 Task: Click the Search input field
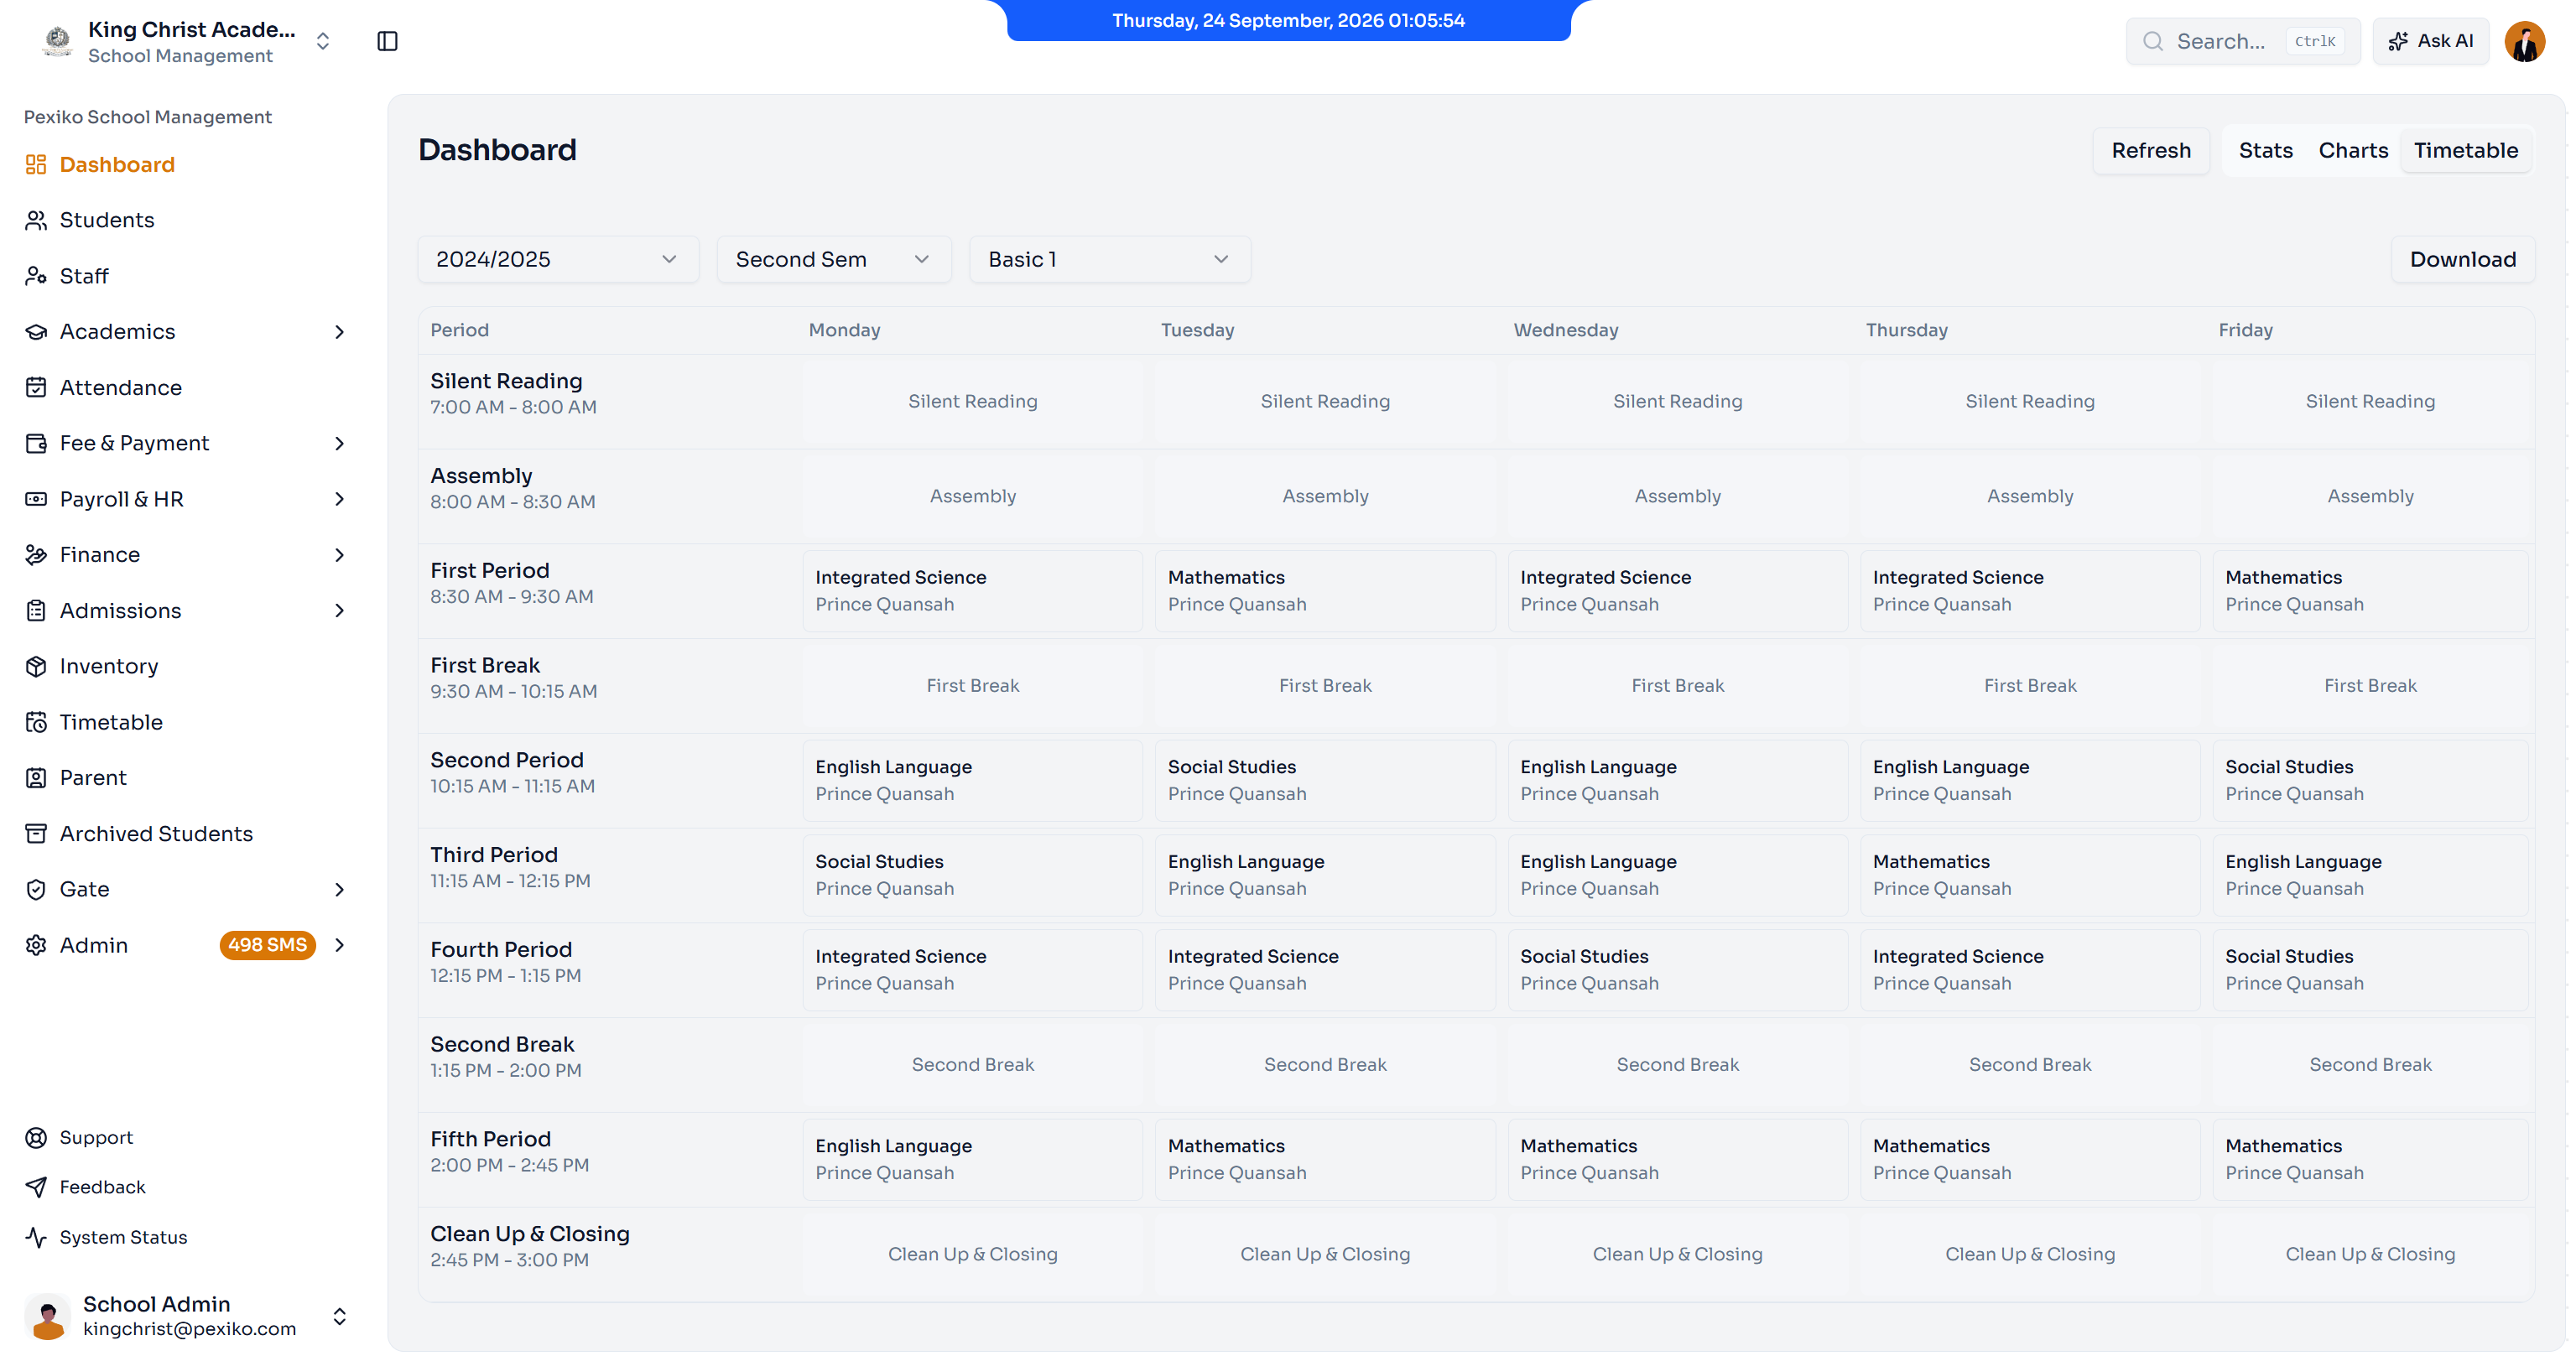2243,41
